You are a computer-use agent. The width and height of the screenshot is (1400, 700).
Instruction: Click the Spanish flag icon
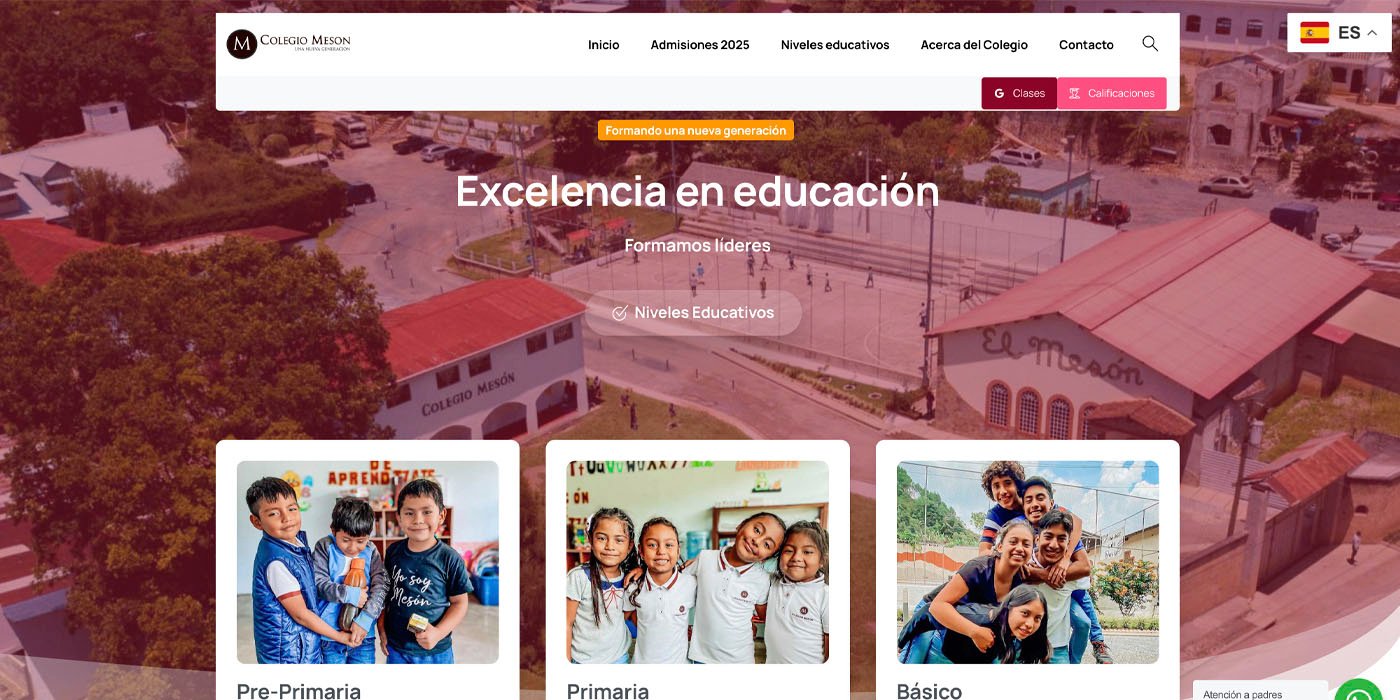click(x=1314, y=33)
